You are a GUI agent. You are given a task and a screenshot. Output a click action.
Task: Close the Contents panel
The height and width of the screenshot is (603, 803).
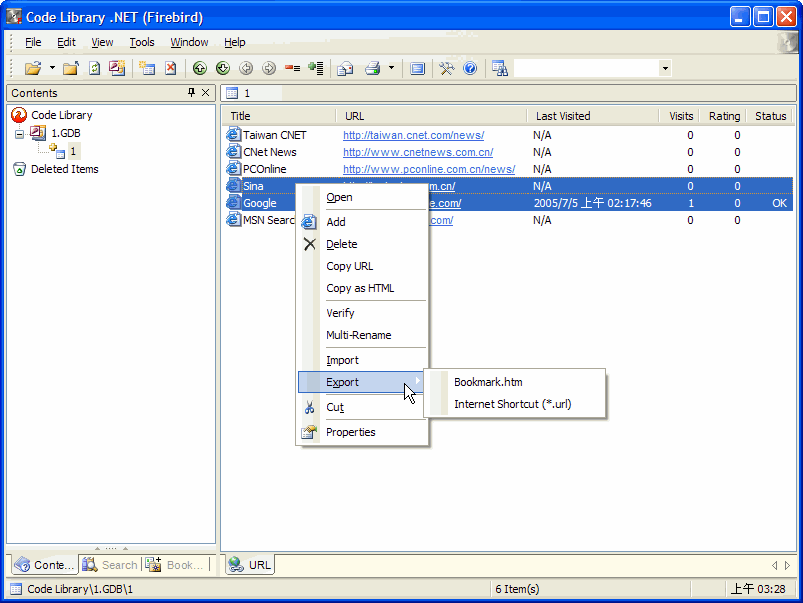205,92
